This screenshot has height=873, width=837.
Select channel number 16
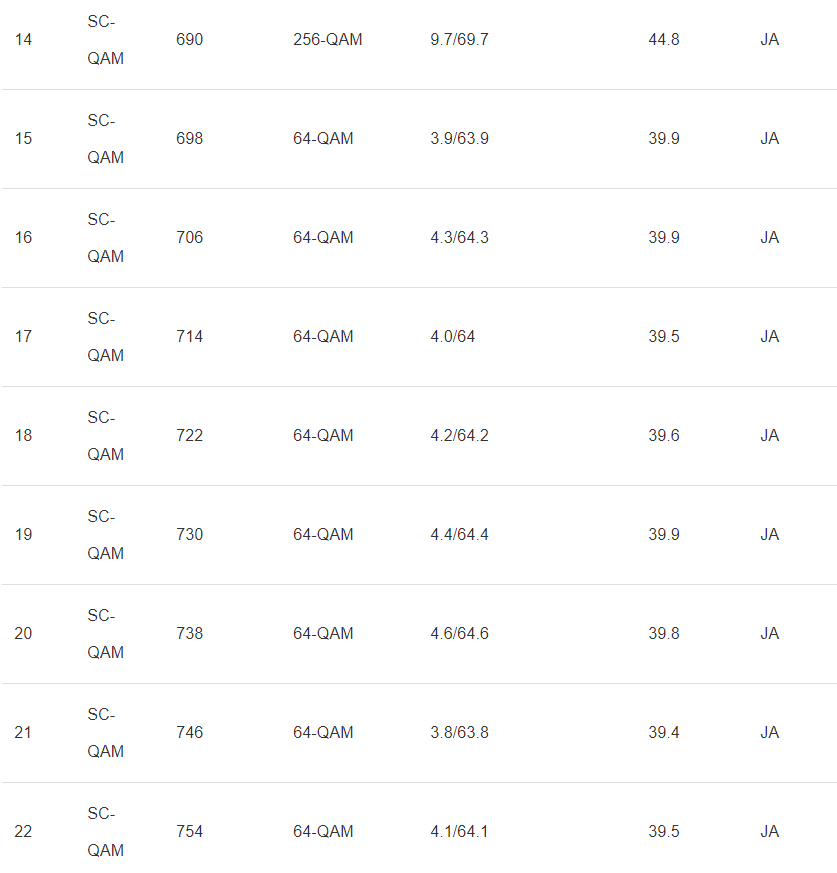[x=23, y=238]
